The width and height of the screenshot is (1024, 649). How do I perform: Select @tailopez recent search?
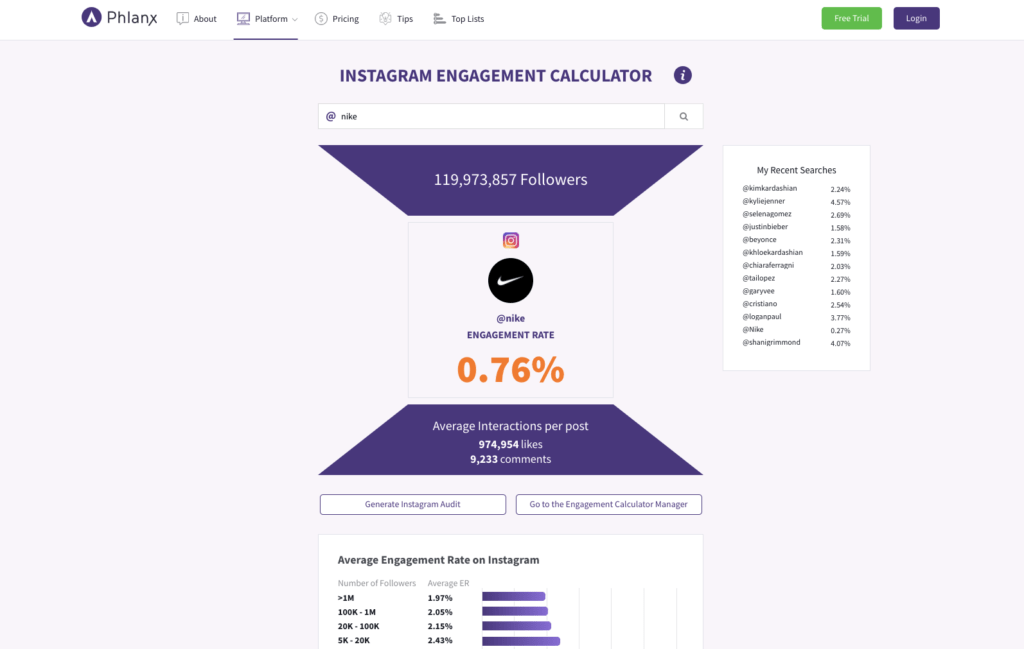click(x=758, y=278)
